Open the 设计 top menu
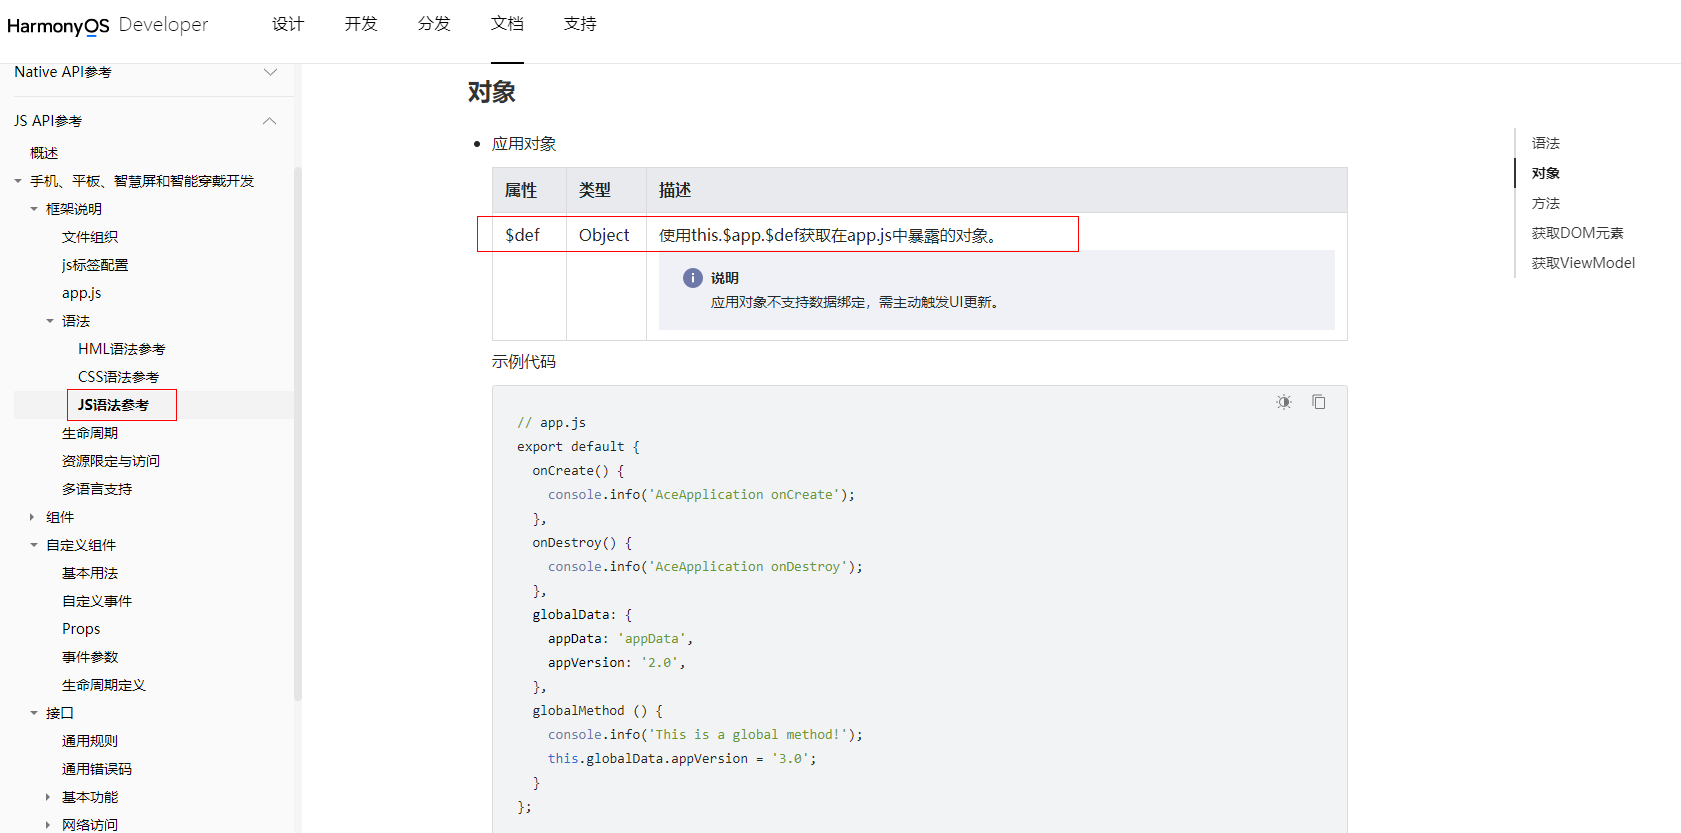 click(288, 24)
